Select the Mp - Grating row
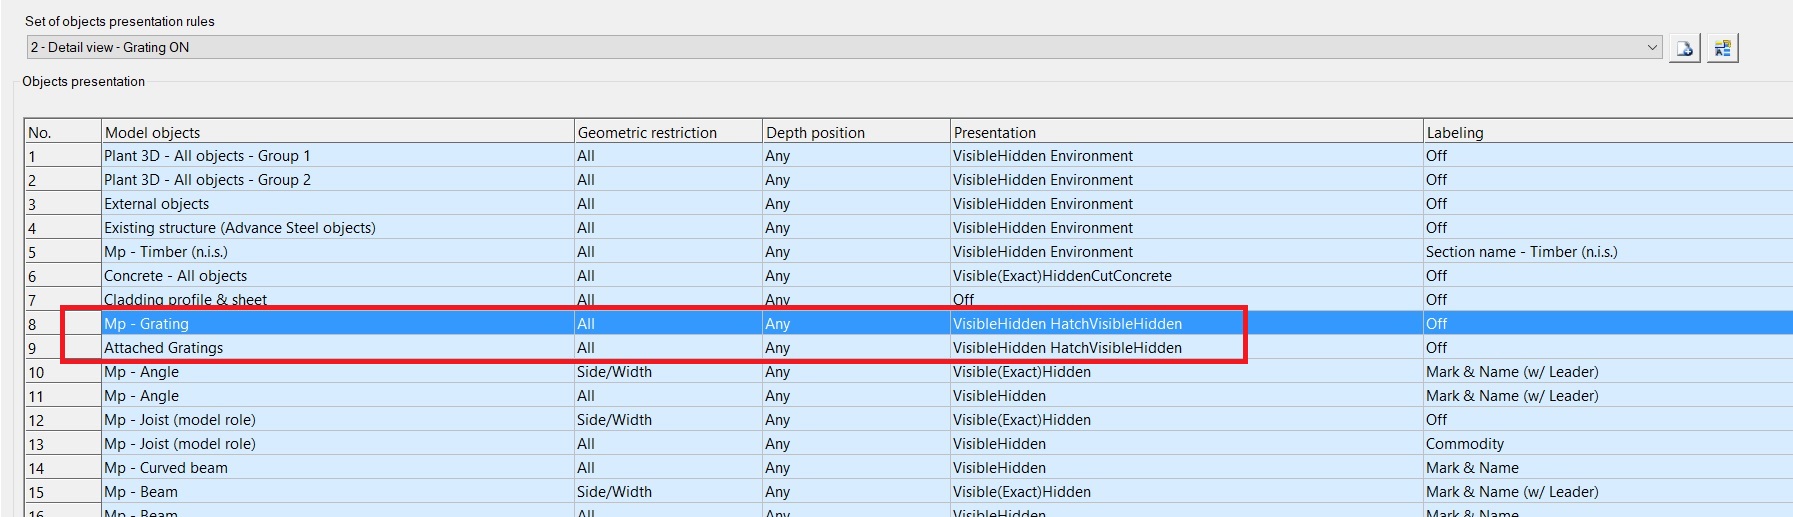Image resolution: width=1793 pixels, height=517 pixels. (146, 324)
